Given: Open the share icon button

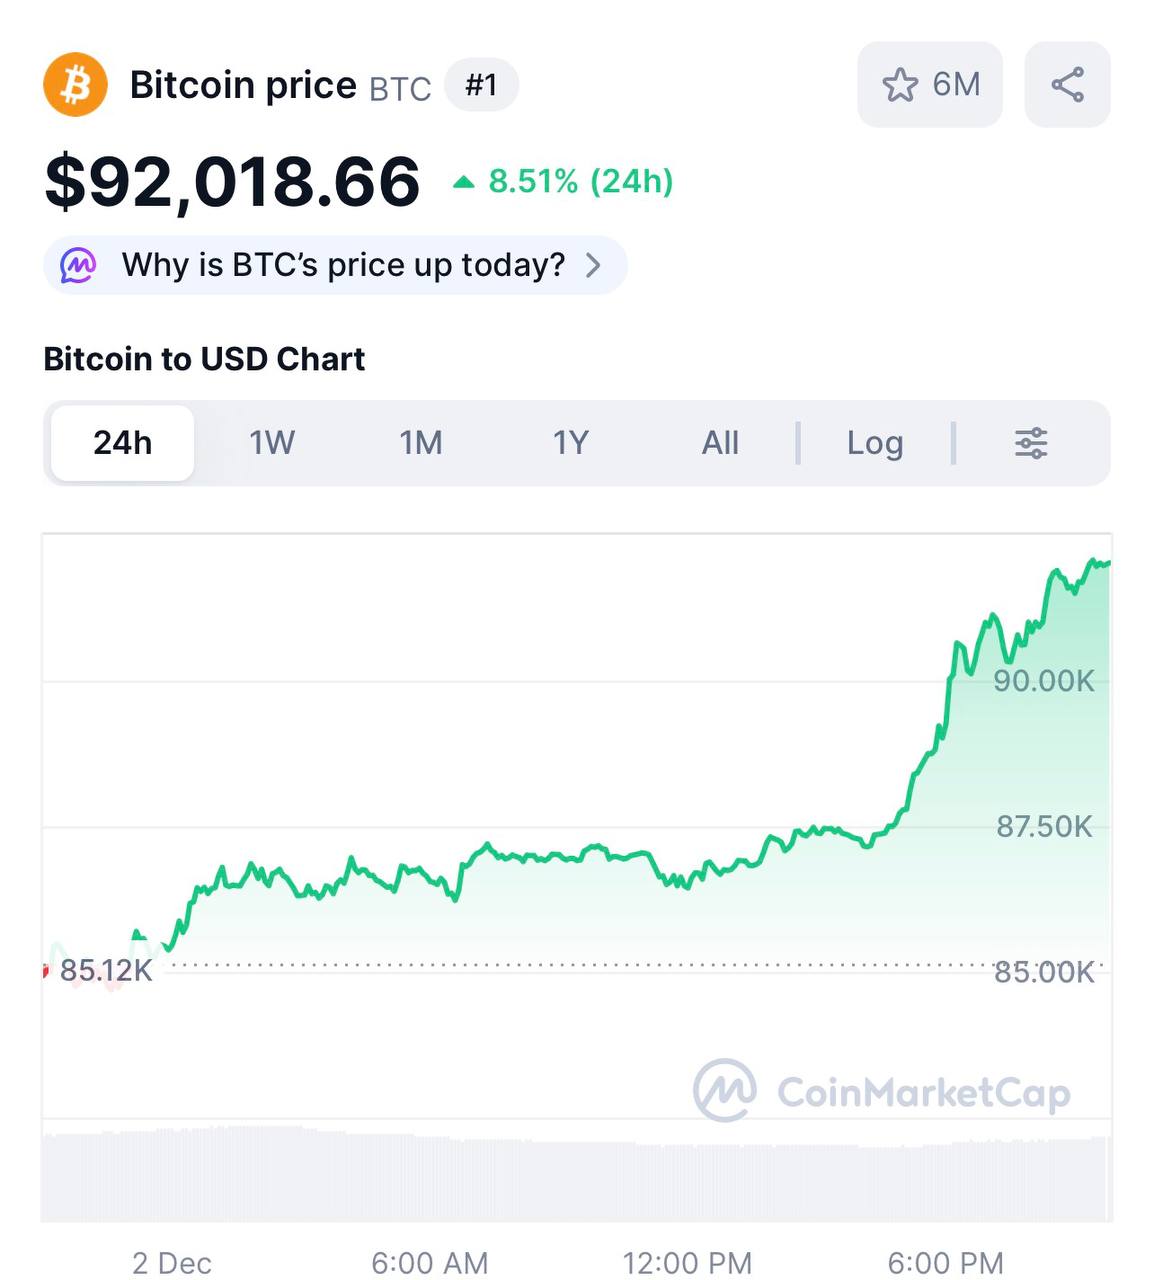Looking at the screenshot, I should point(1067,85).
